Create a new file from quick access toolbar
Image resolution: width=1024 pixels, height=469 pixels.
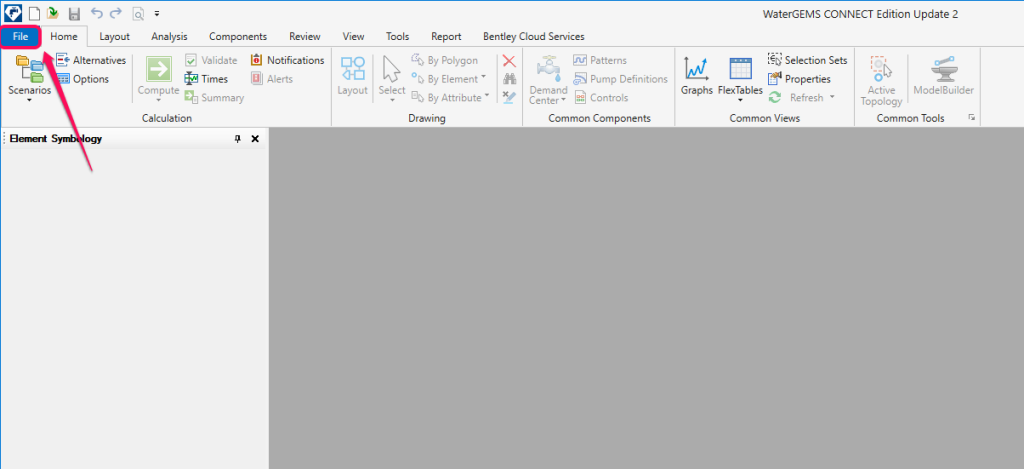tap(34, 12)
